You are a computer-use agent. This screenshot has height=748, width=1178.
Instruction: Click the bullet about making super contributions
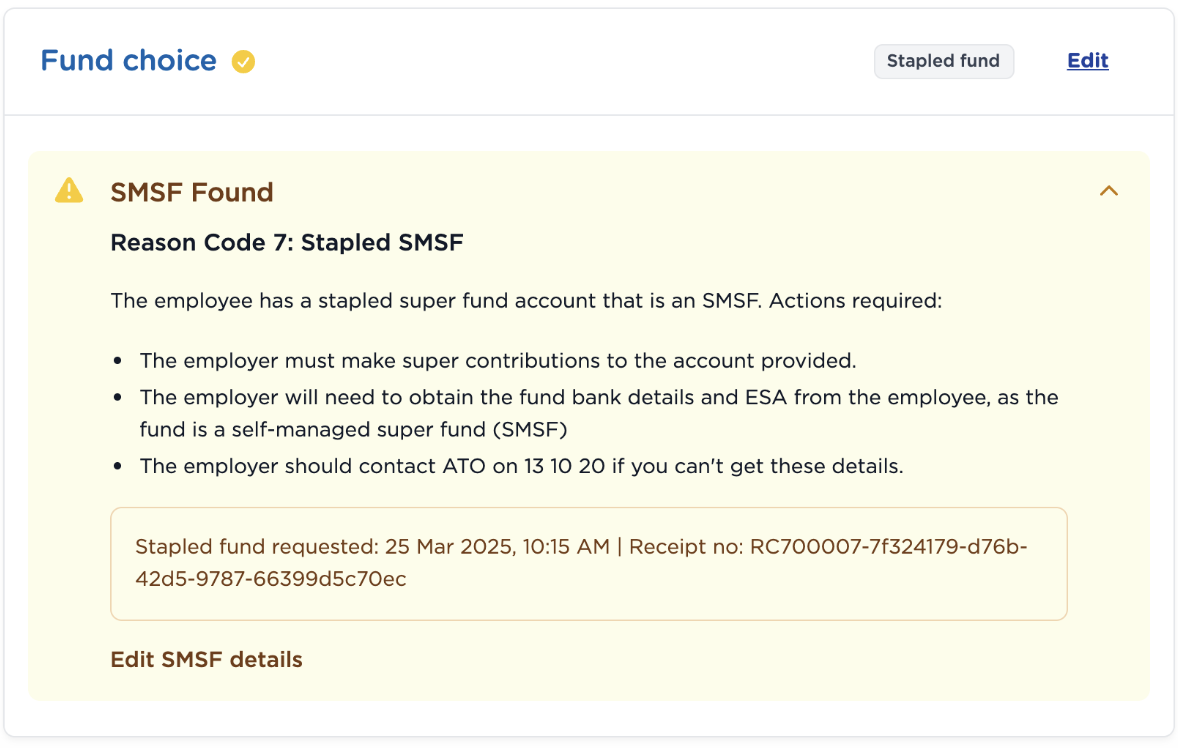pos(498,360)
